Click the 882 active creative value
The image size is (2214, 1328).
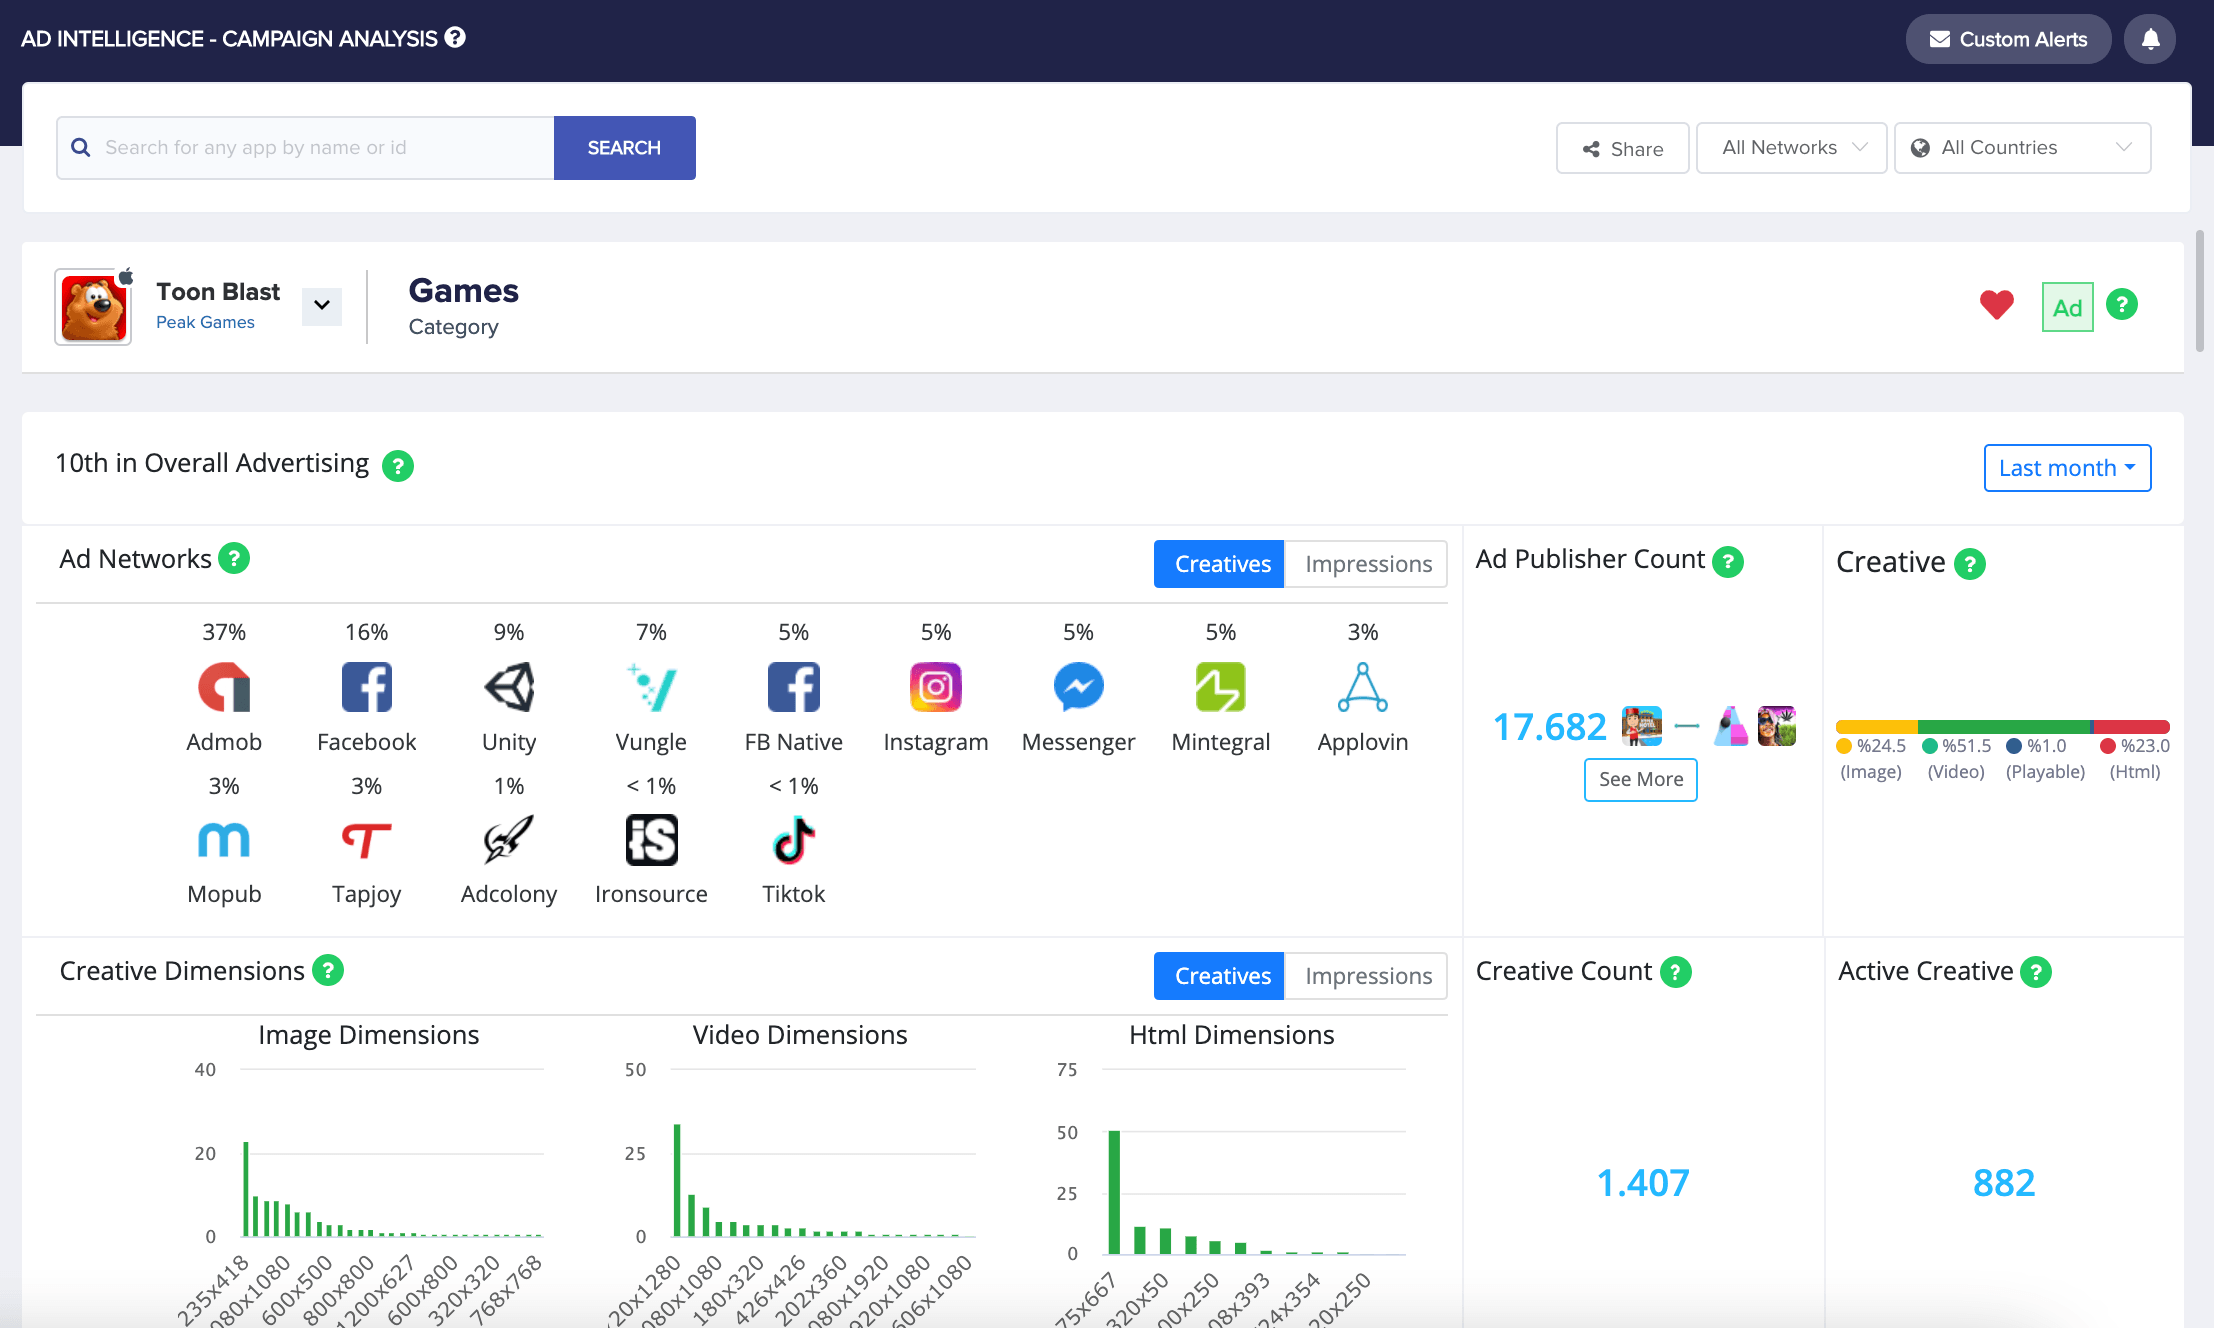click(x=2003, y=1183)
